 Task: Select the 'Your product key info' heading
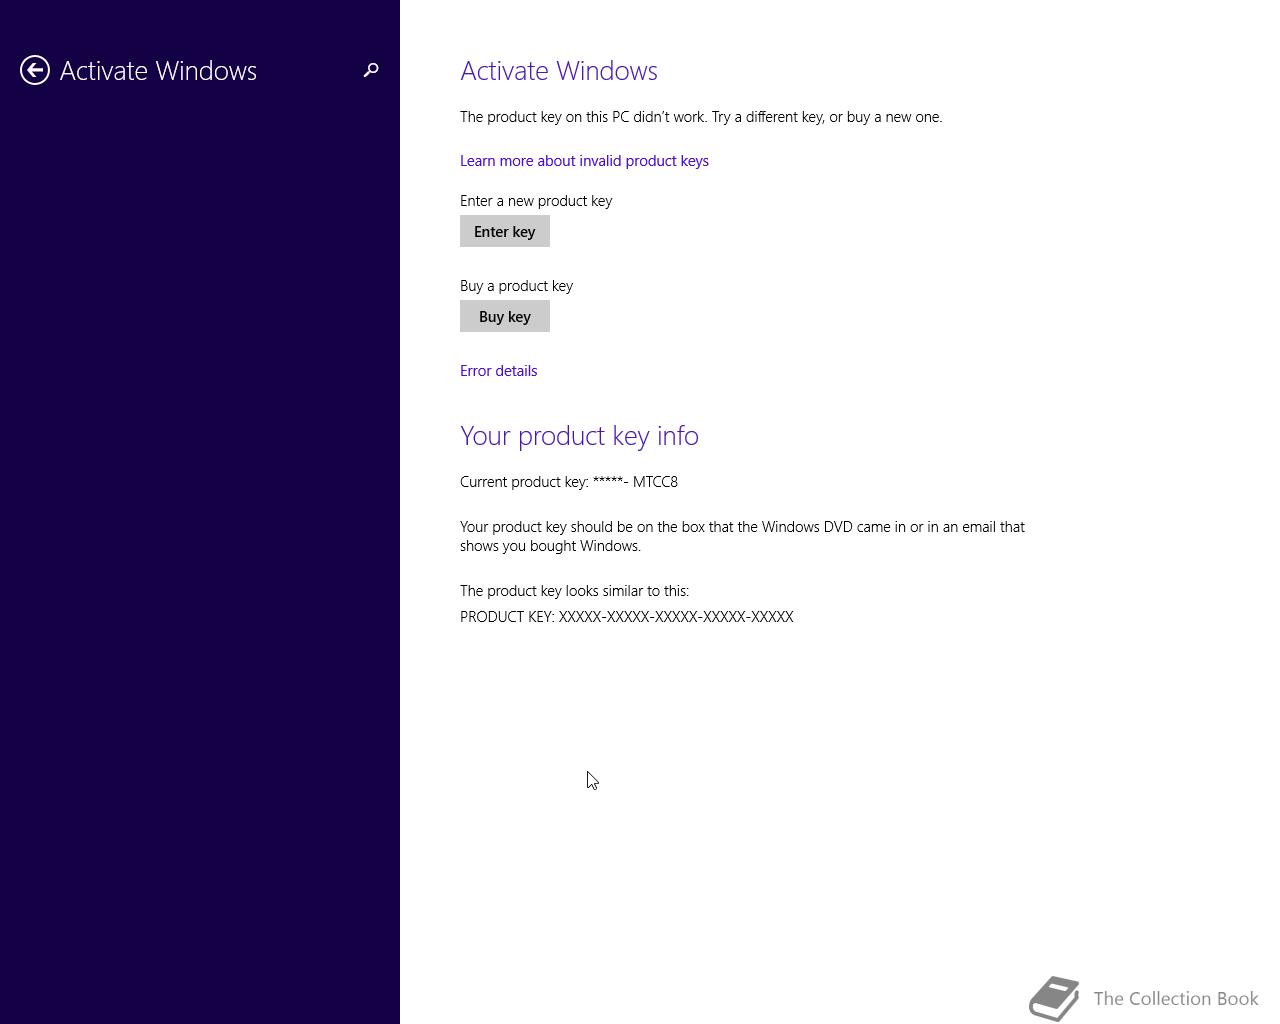click(579, 436)
